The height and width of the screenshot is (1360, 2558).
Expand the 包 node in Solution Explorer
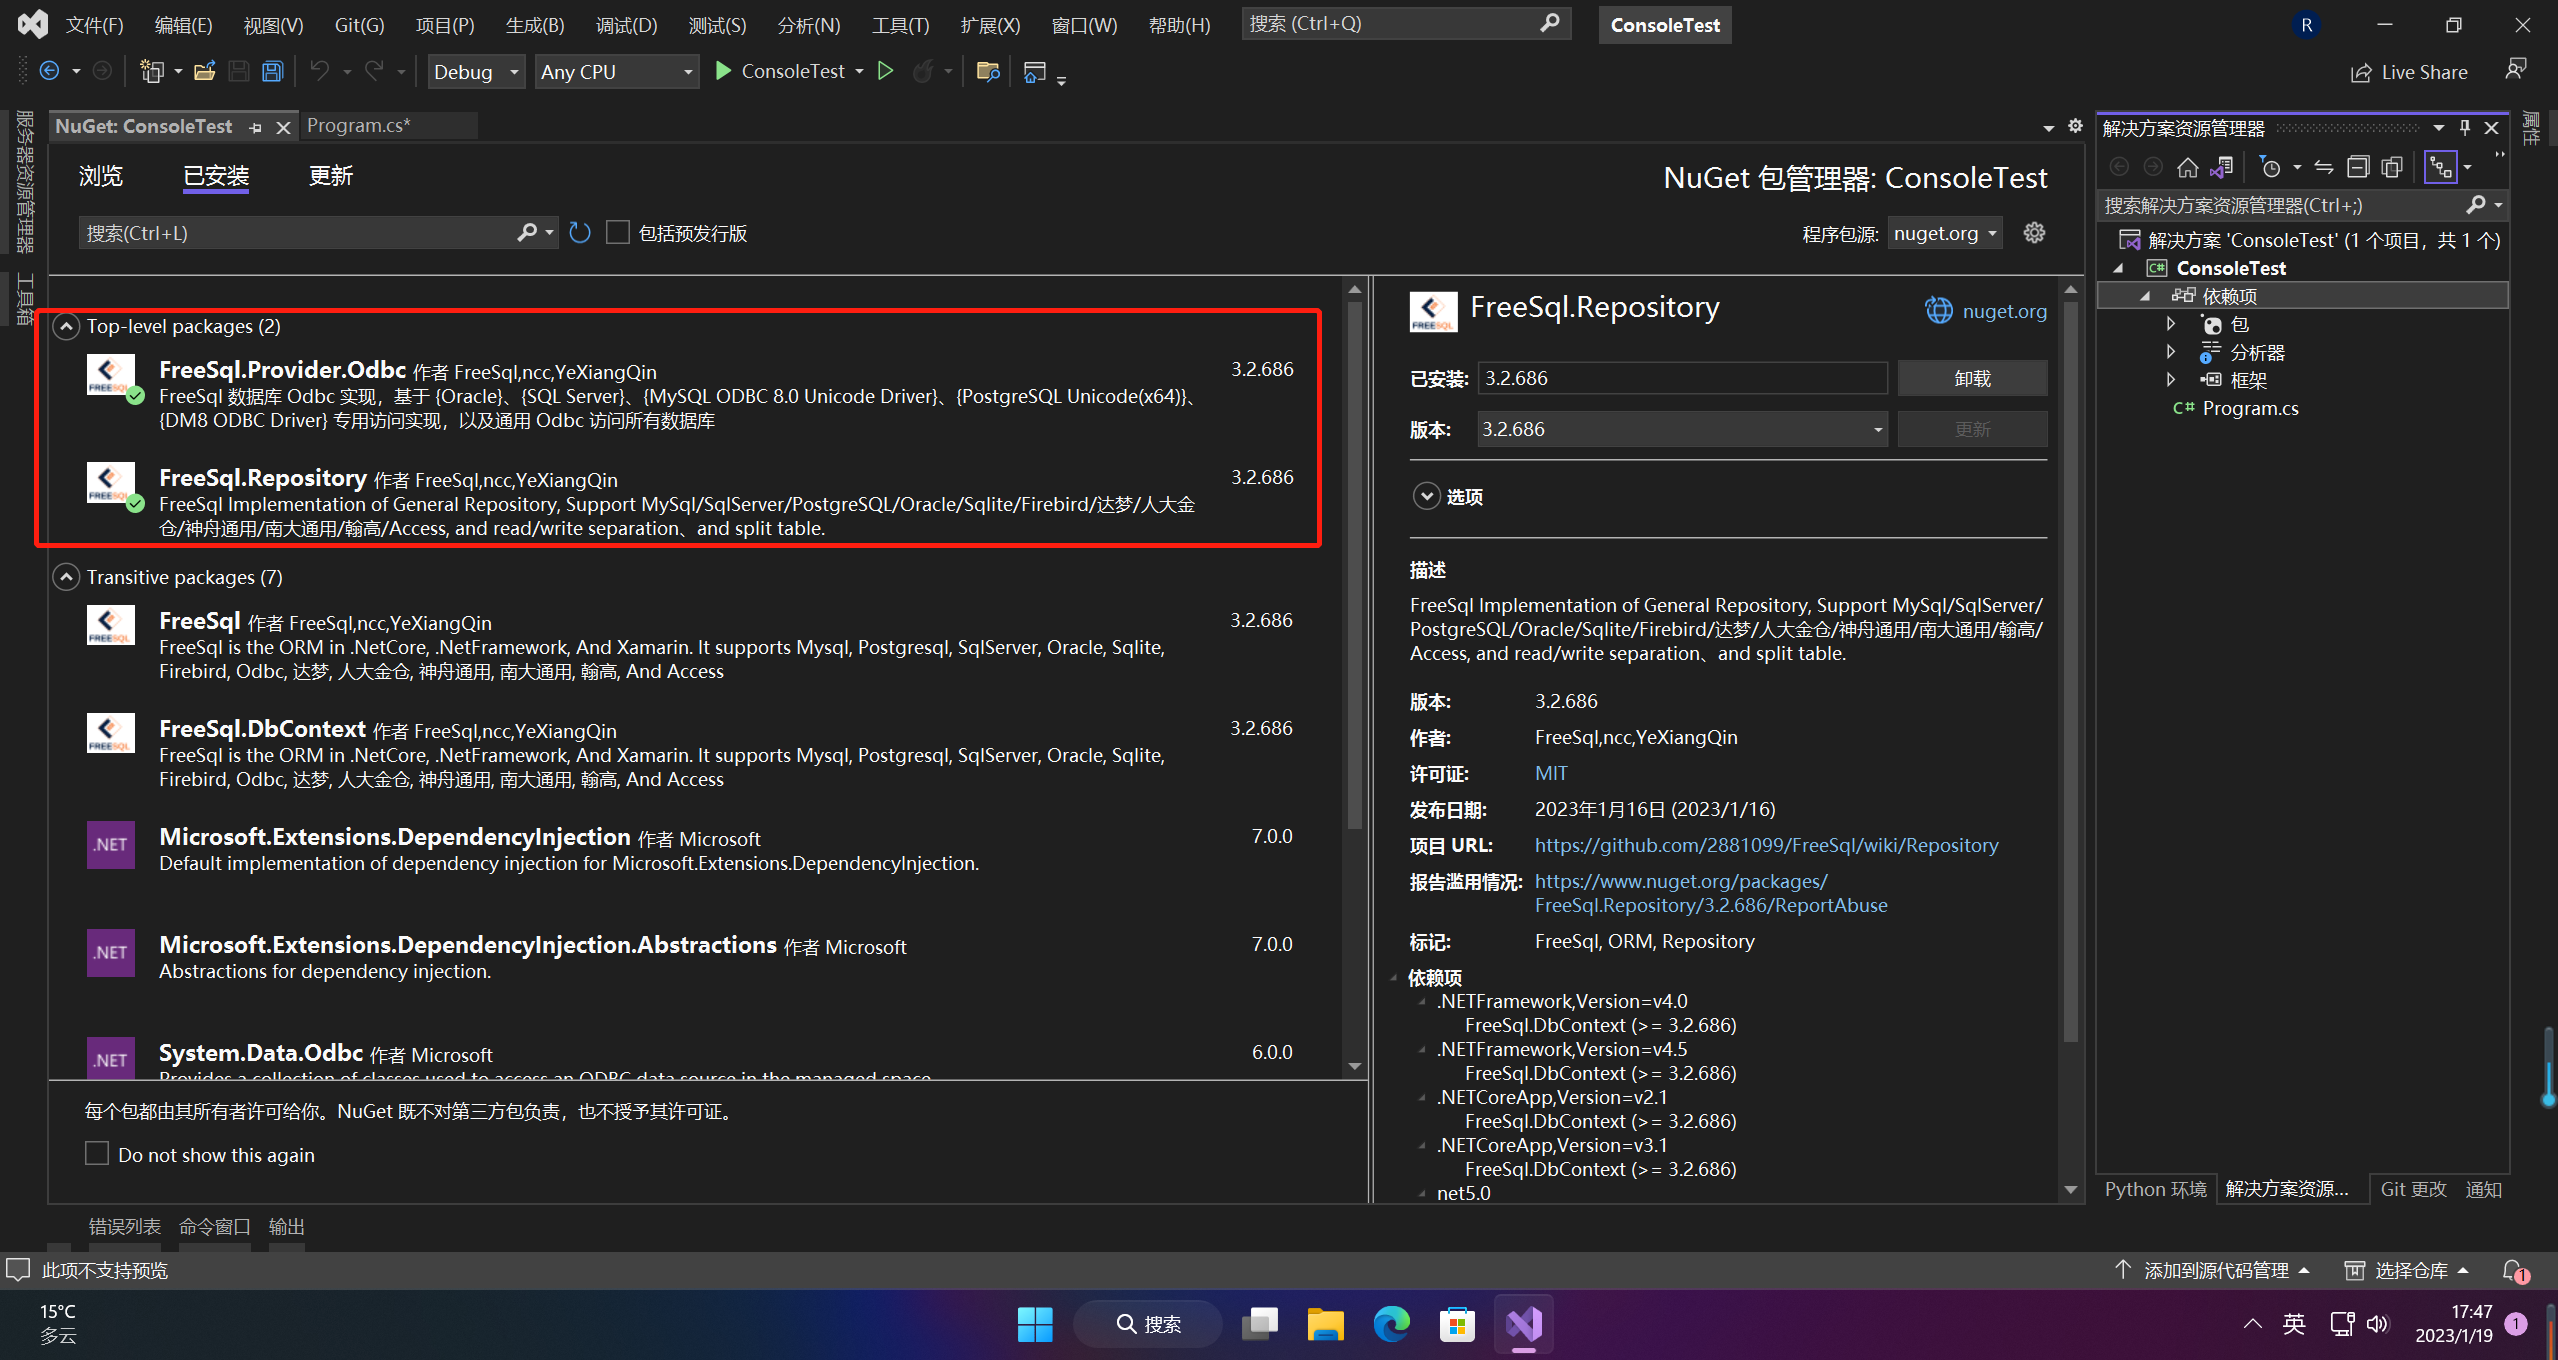pos(2170,324)
